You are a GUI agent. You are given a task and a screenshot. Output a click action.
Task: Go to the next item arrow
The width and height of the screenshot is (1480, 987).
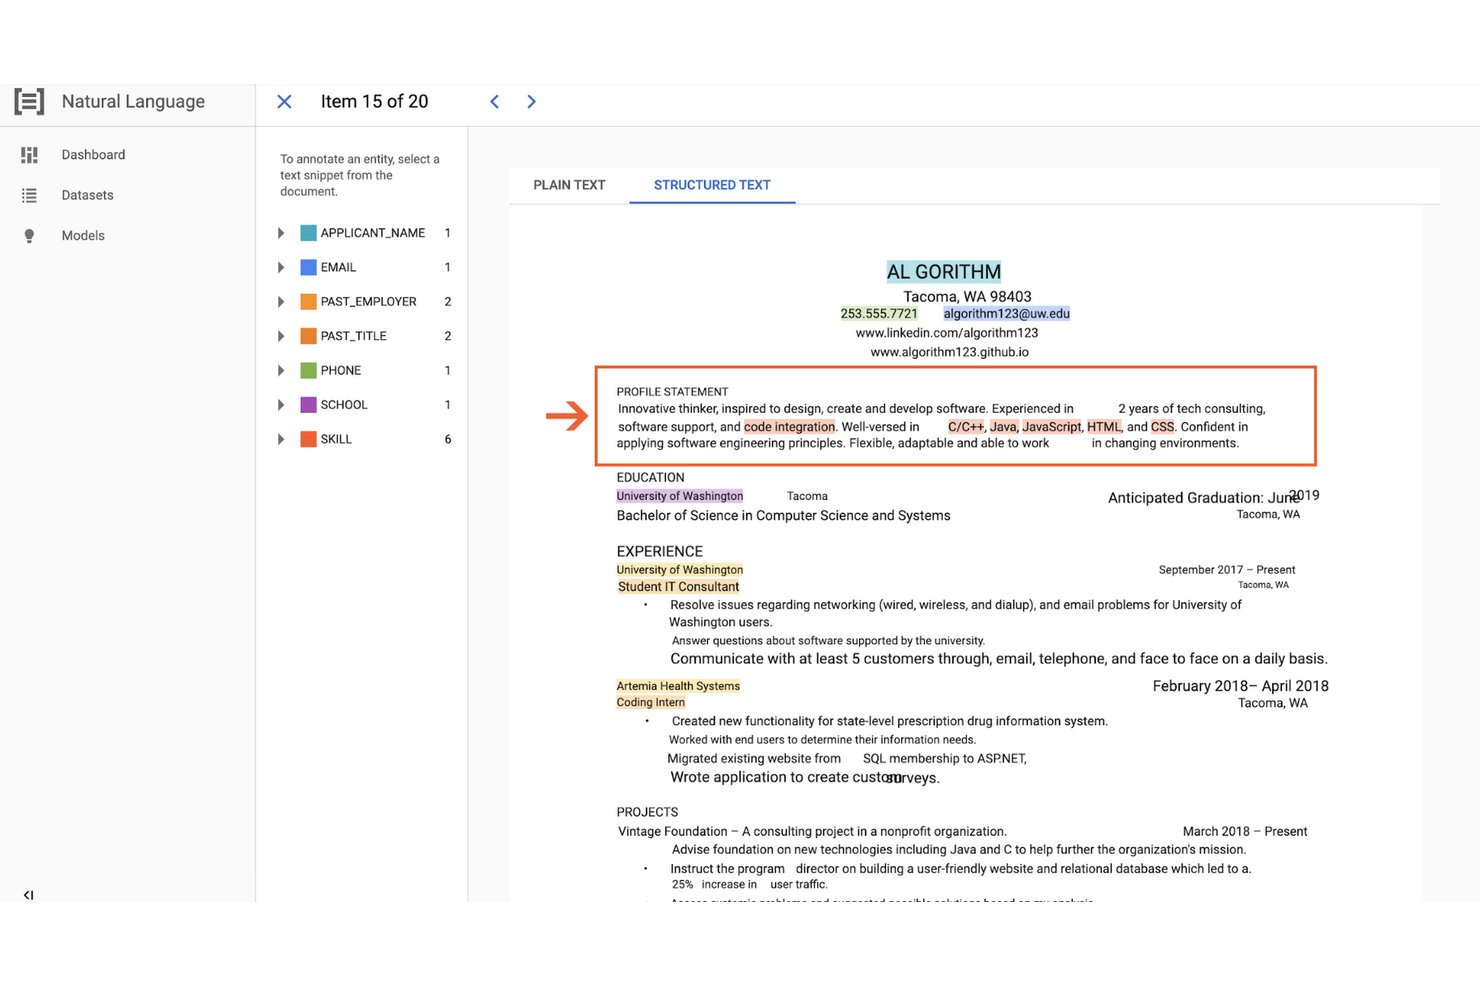(x=531, y=101)
